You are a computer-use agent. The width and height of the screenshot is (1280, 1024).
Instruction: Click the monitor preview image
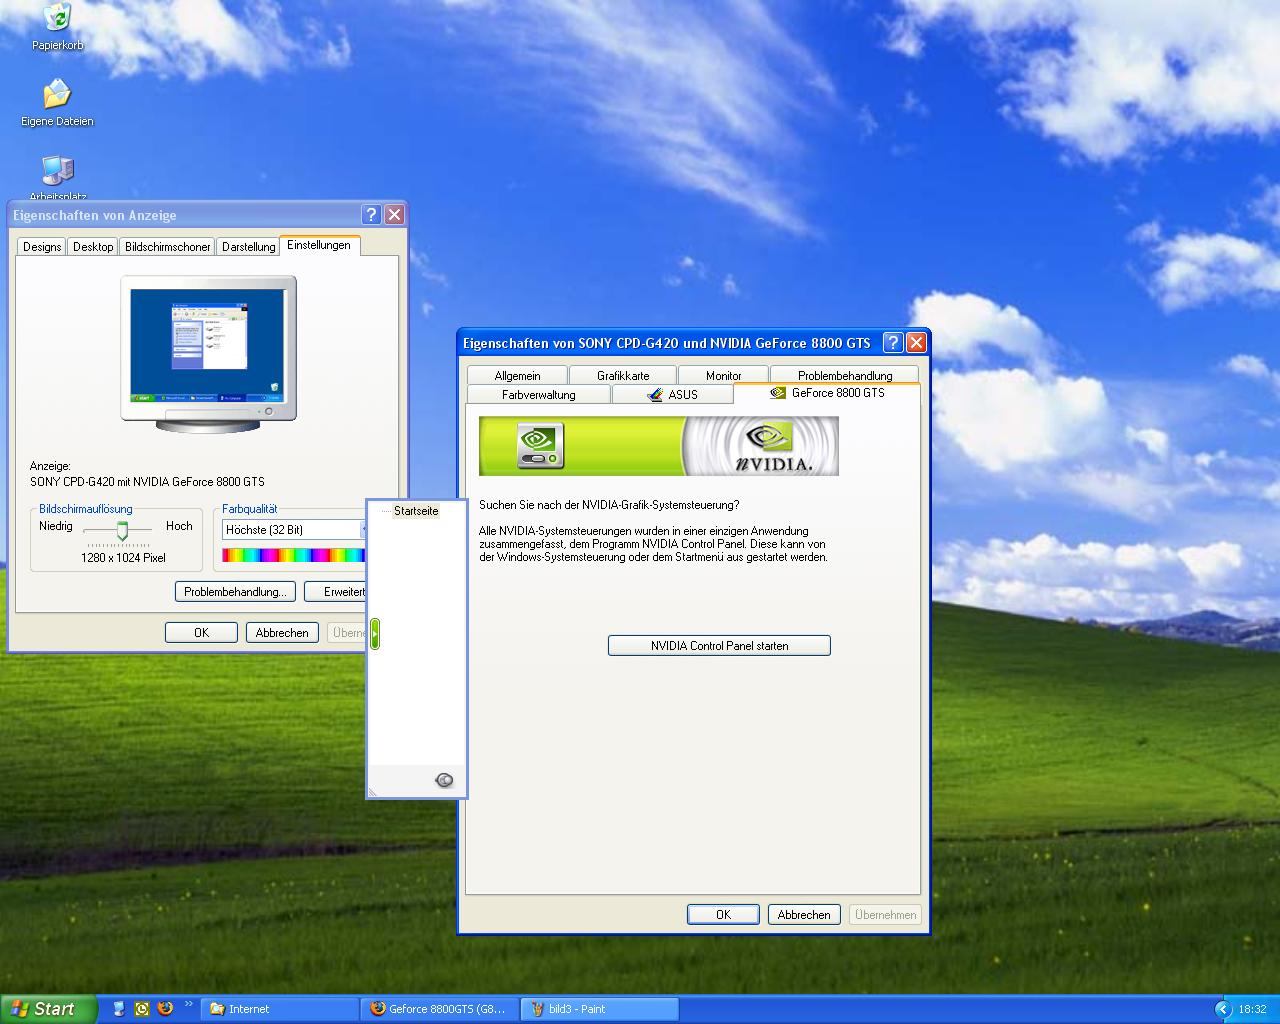click(x=209, y=354)
